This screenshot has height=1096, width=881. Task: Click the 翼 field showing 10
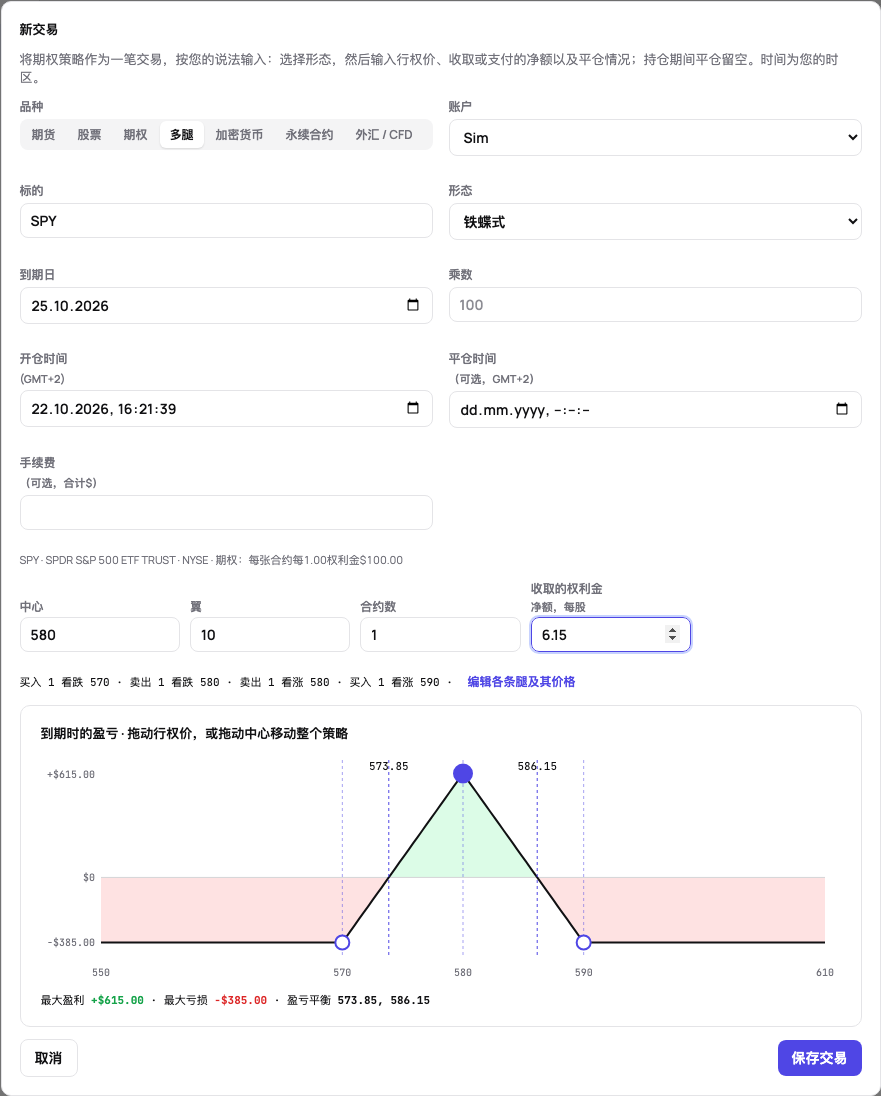pyautogui.click(x=270, y=635)
